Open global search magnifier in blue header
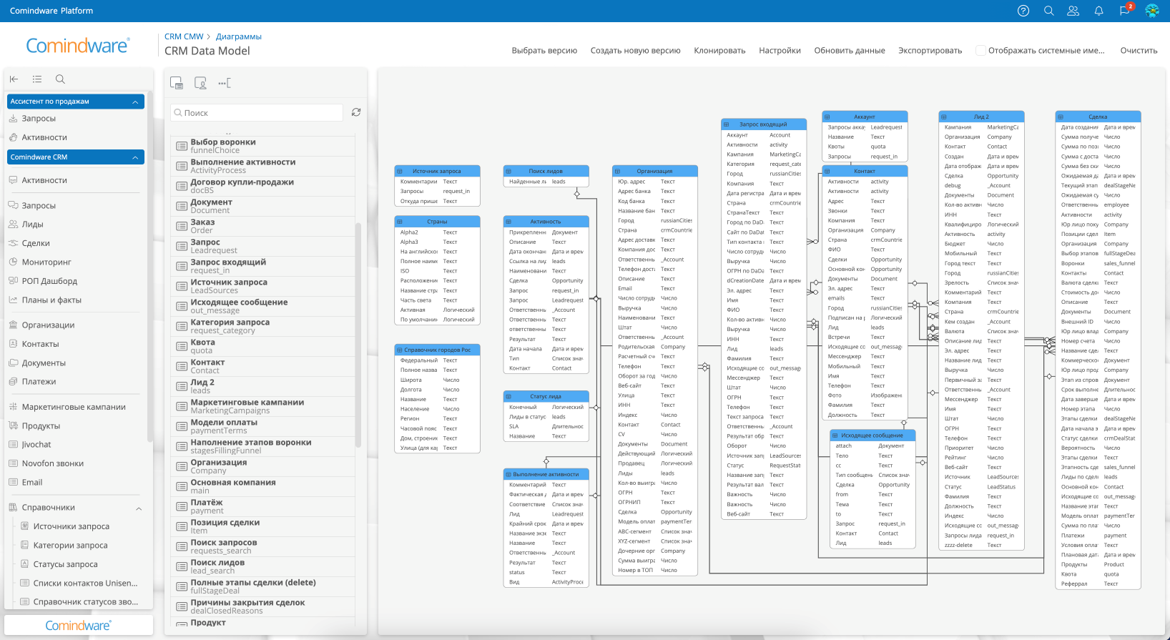 tap(1048, 10)
